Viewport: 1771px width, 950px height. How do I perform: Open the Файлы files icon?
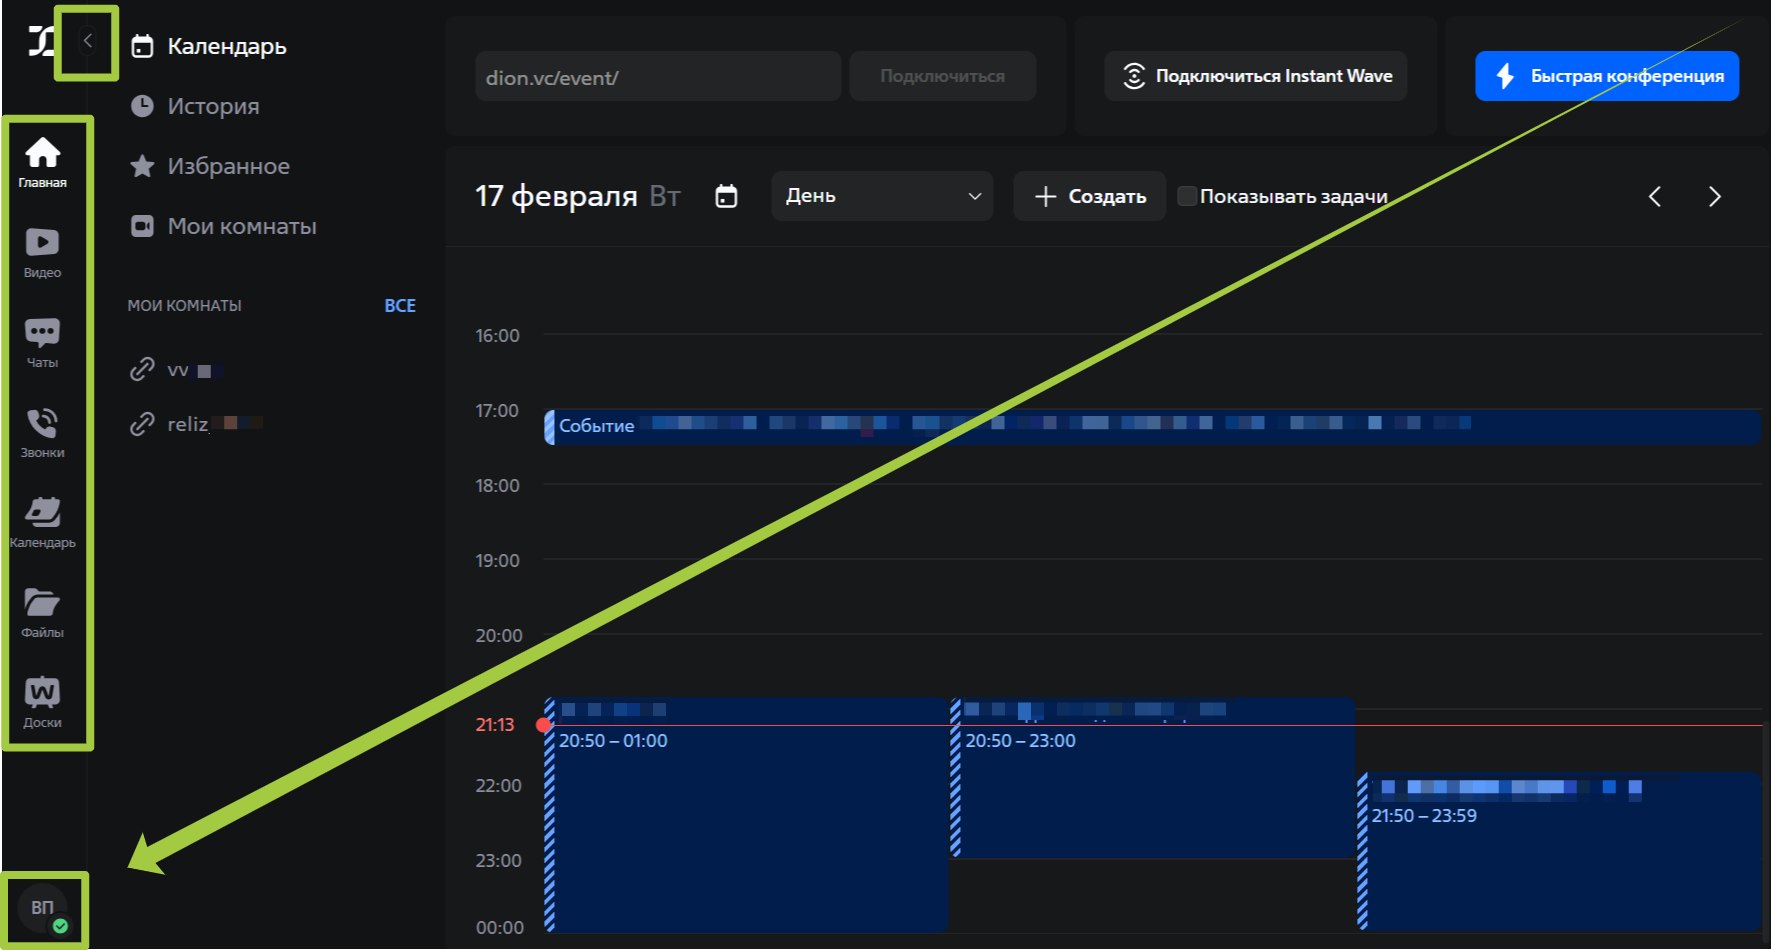[x=42, y=611]
